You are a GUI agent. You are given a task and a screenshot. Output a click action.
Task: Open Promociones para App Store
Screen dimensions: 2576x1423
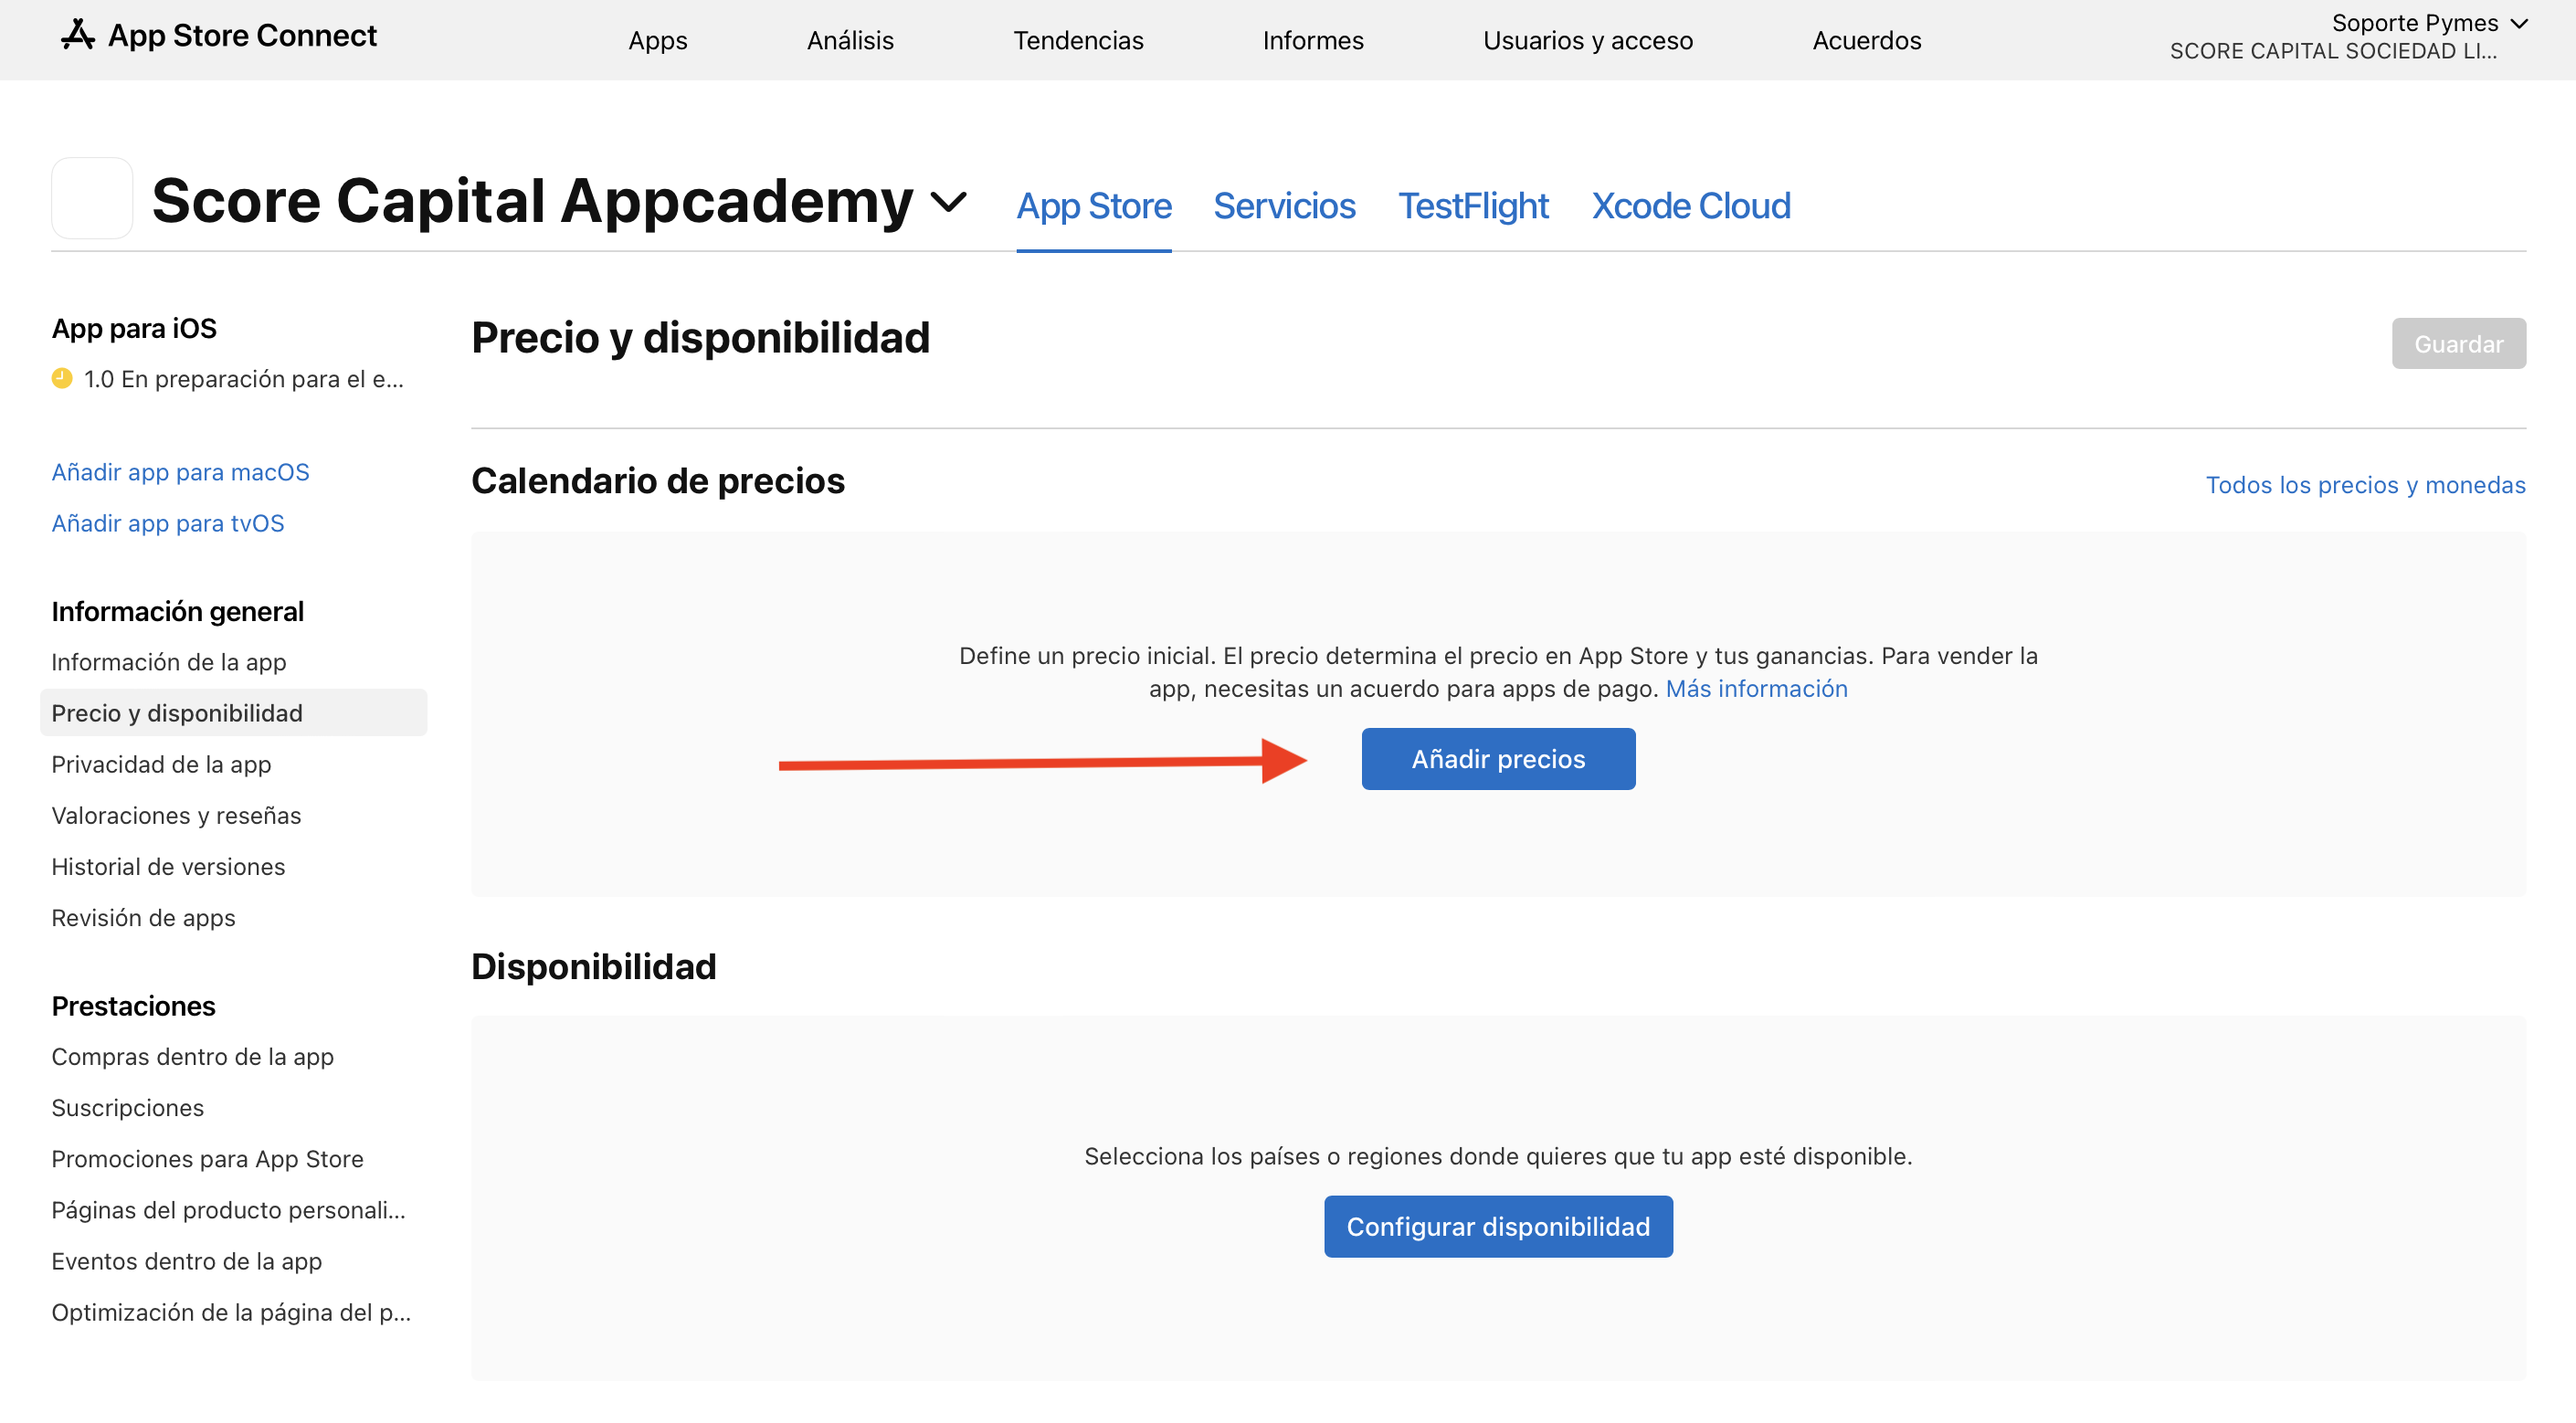click(207, 1158)
